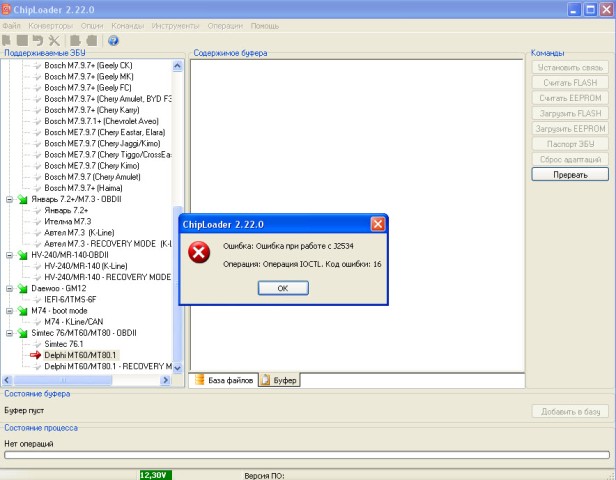Click the blue help question mark toolbar icon

click(x=113, y=41)
